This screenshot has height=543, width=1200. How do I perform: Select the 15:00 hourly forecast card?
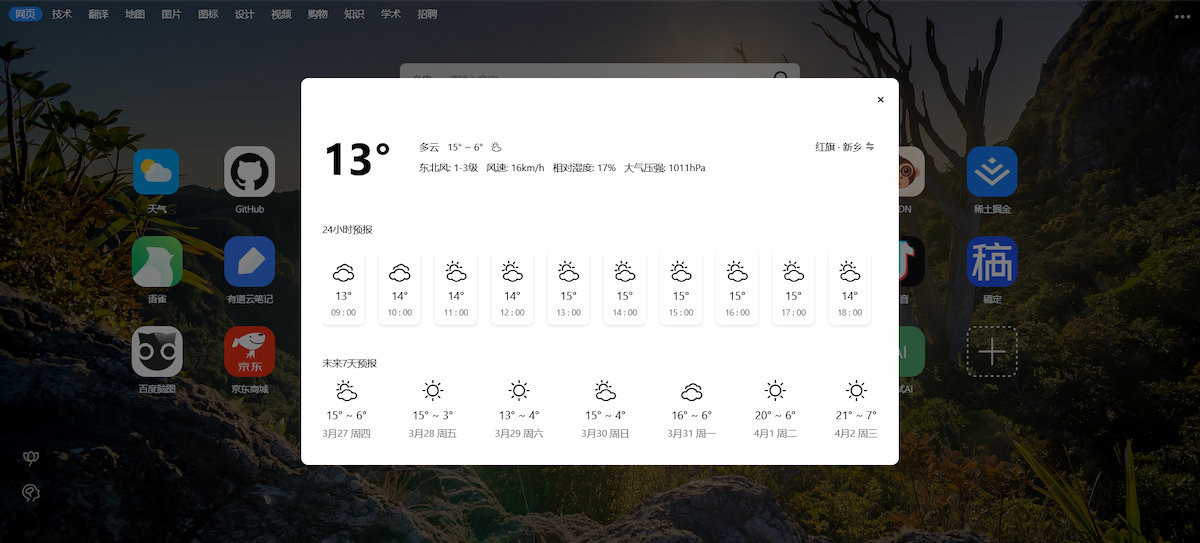point(681,288)
